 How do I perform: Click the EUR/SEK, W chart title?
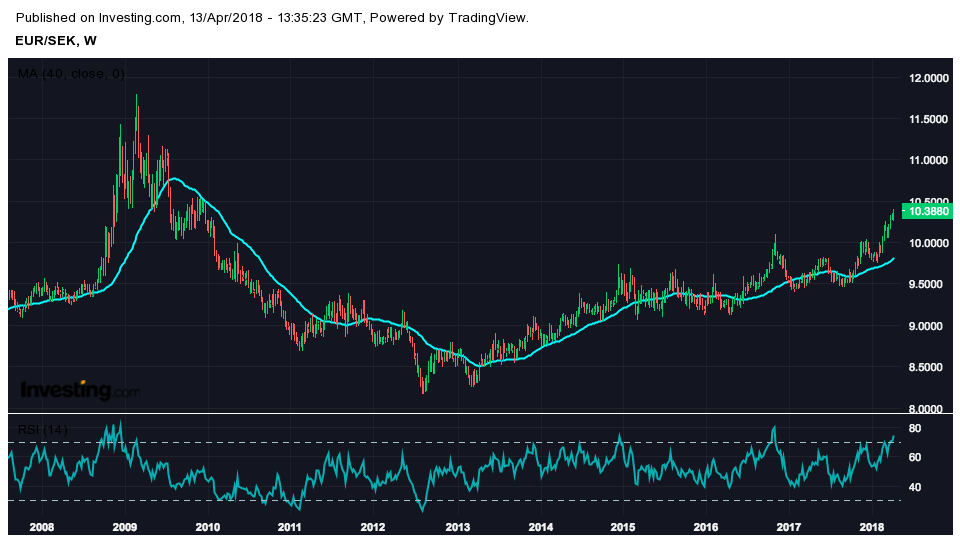[x=57, y=40]
